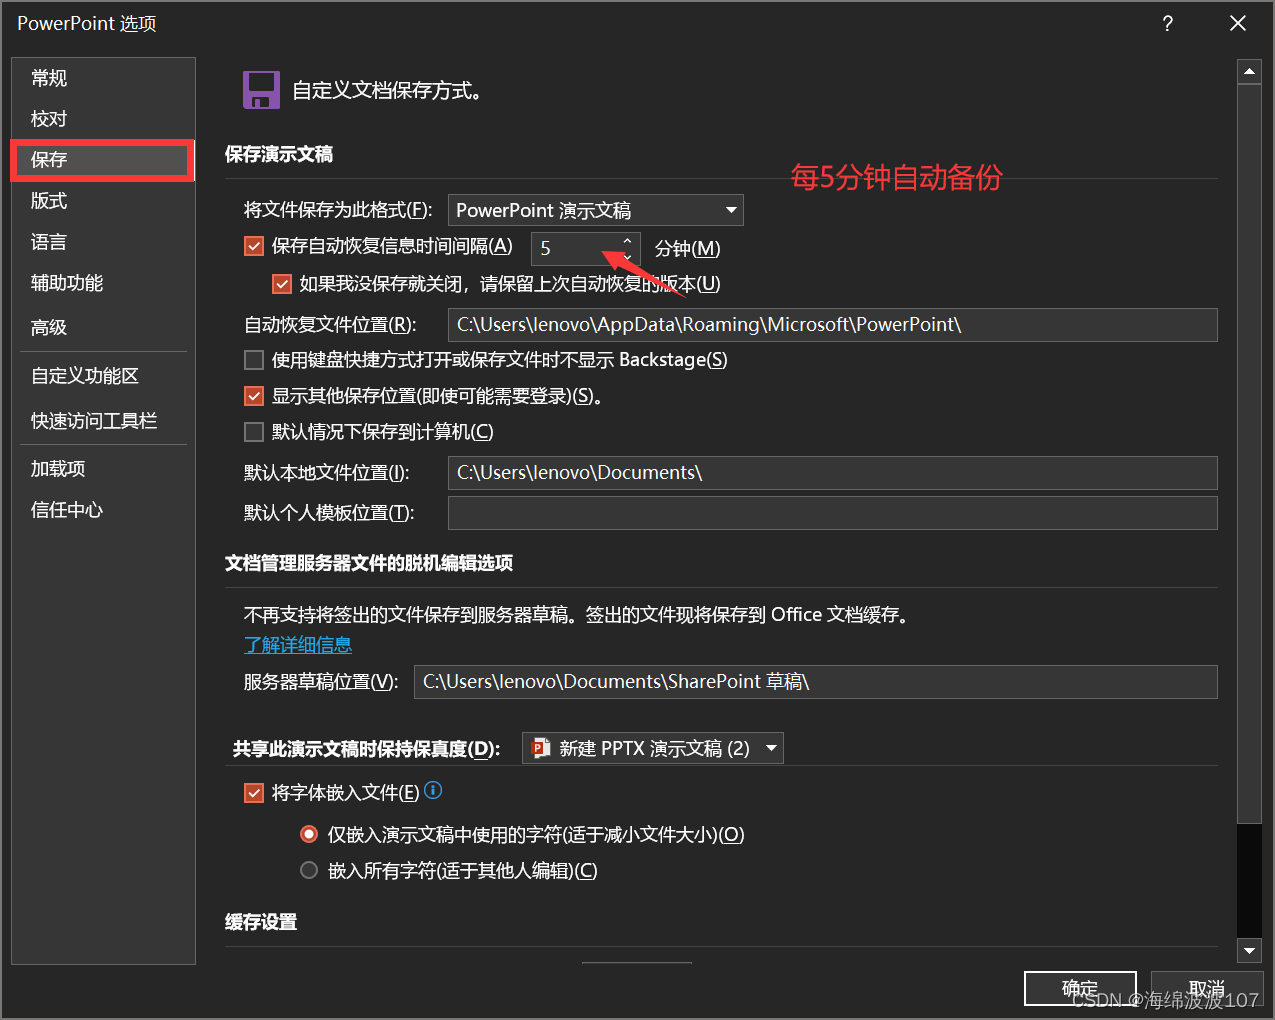Open the 保存 options category
The image size is (1275, 1020).
(102, 160)
